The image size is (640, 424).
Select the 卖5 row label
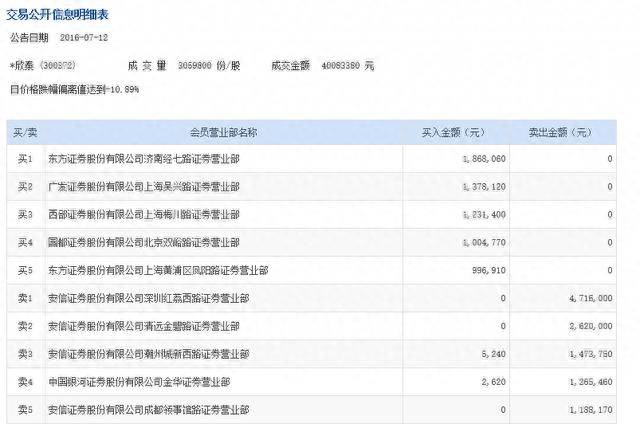click(25, 410)
